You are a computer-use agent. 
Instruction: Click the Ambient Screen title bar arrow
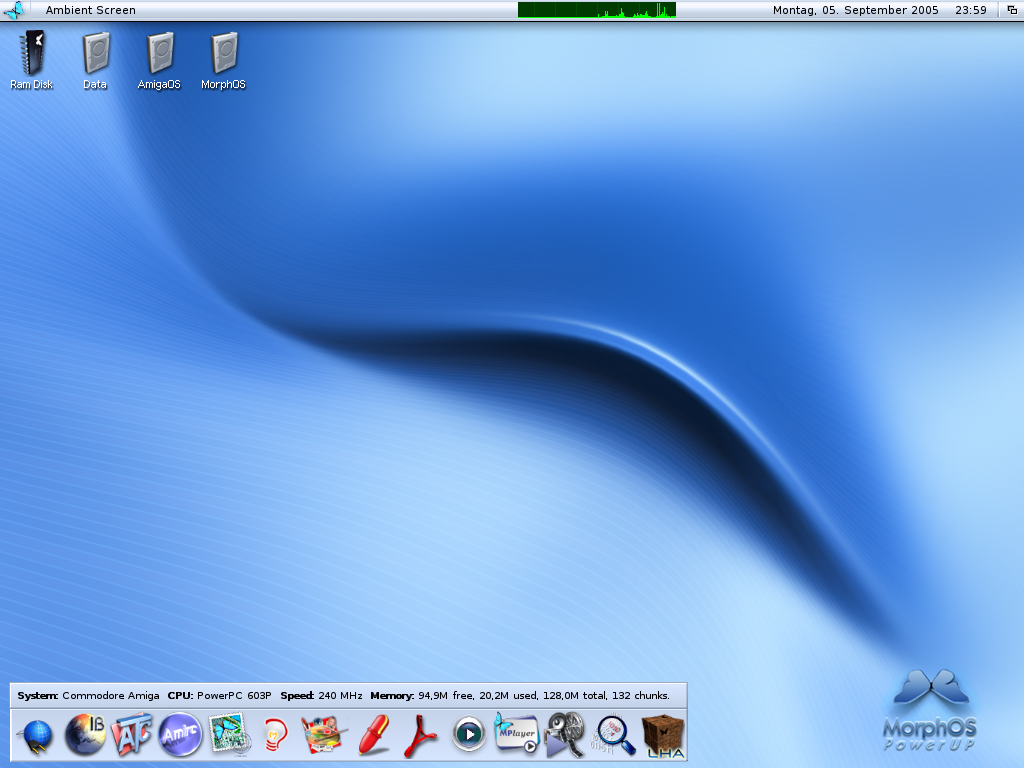pyautogui.click(x=16, y=10)
